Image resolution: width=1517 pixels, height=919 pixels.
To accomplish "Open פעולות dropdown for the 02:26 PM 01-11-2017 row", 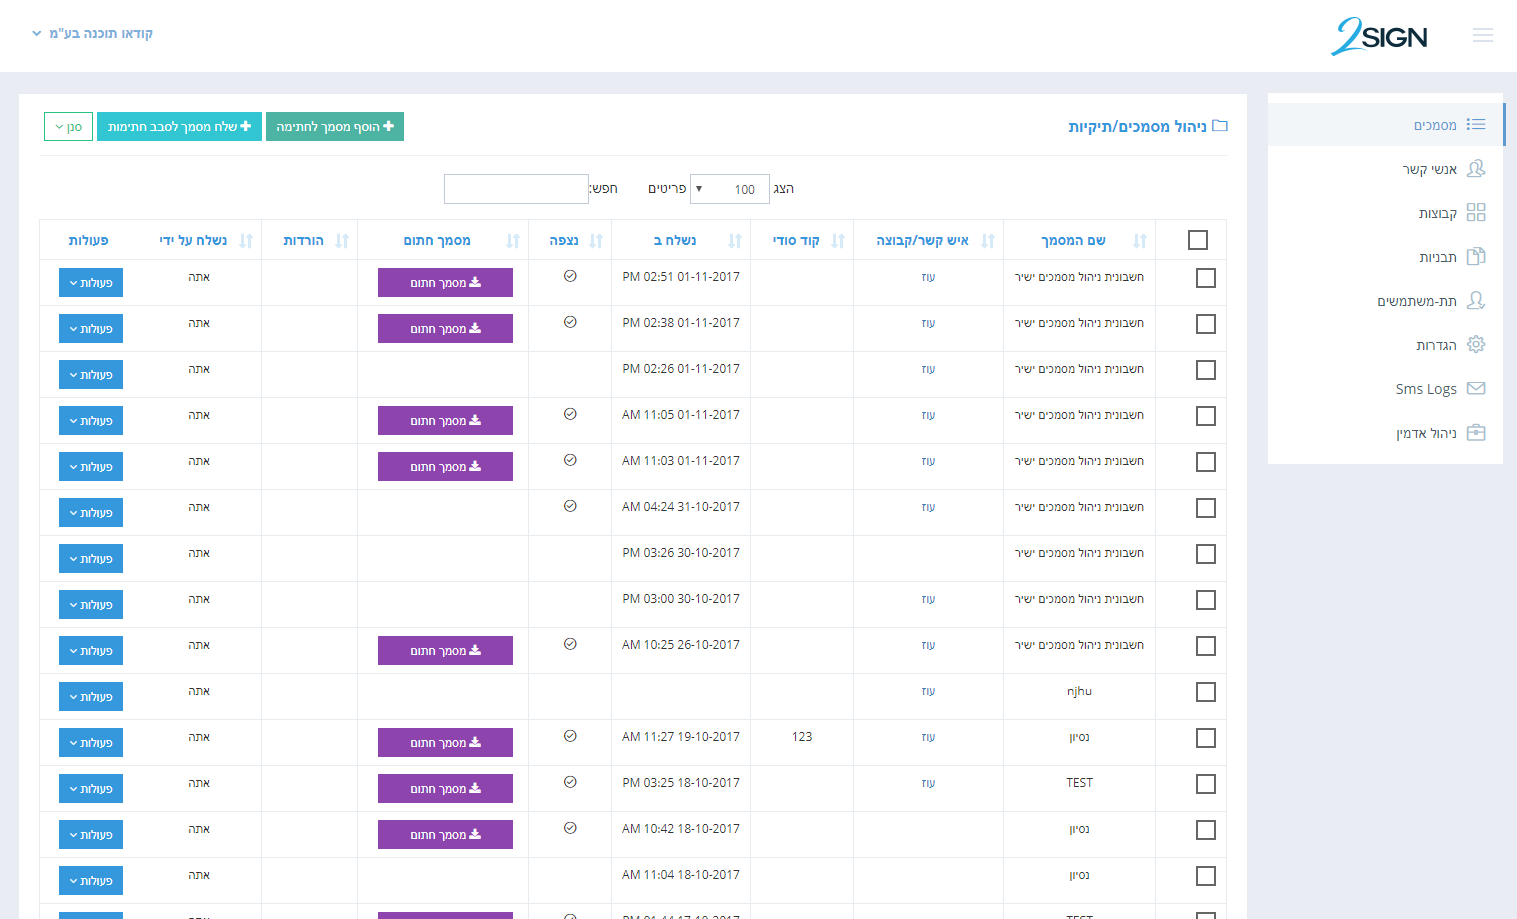I will (x=91, y=375).
